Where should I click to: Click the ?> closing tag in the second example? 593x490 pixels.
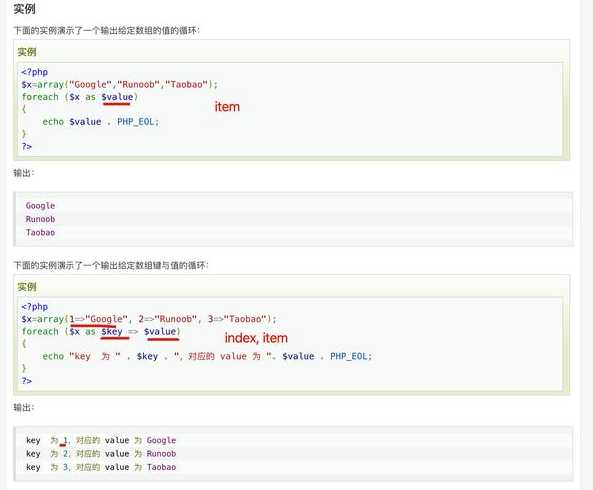26,381
